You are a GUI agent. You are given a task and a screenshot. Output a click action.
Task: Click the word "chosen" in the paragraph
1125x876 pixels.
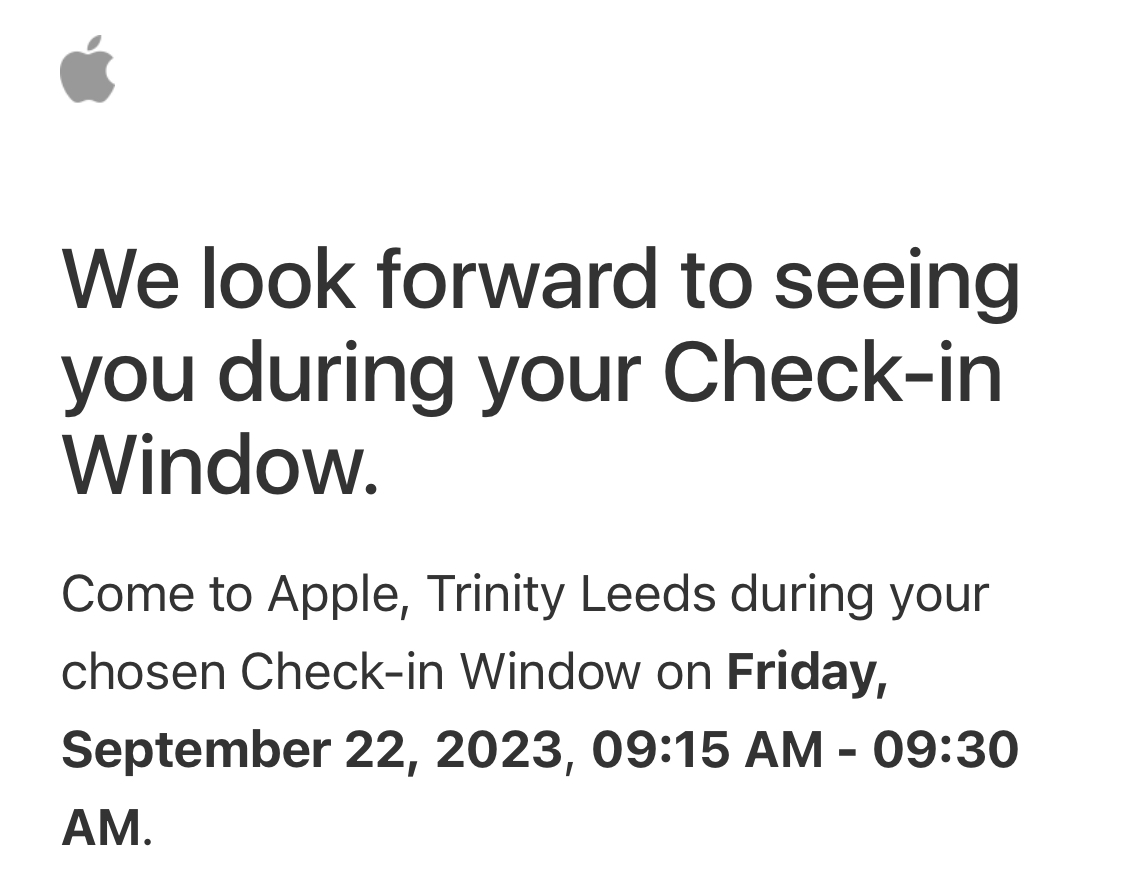(142, 673)
